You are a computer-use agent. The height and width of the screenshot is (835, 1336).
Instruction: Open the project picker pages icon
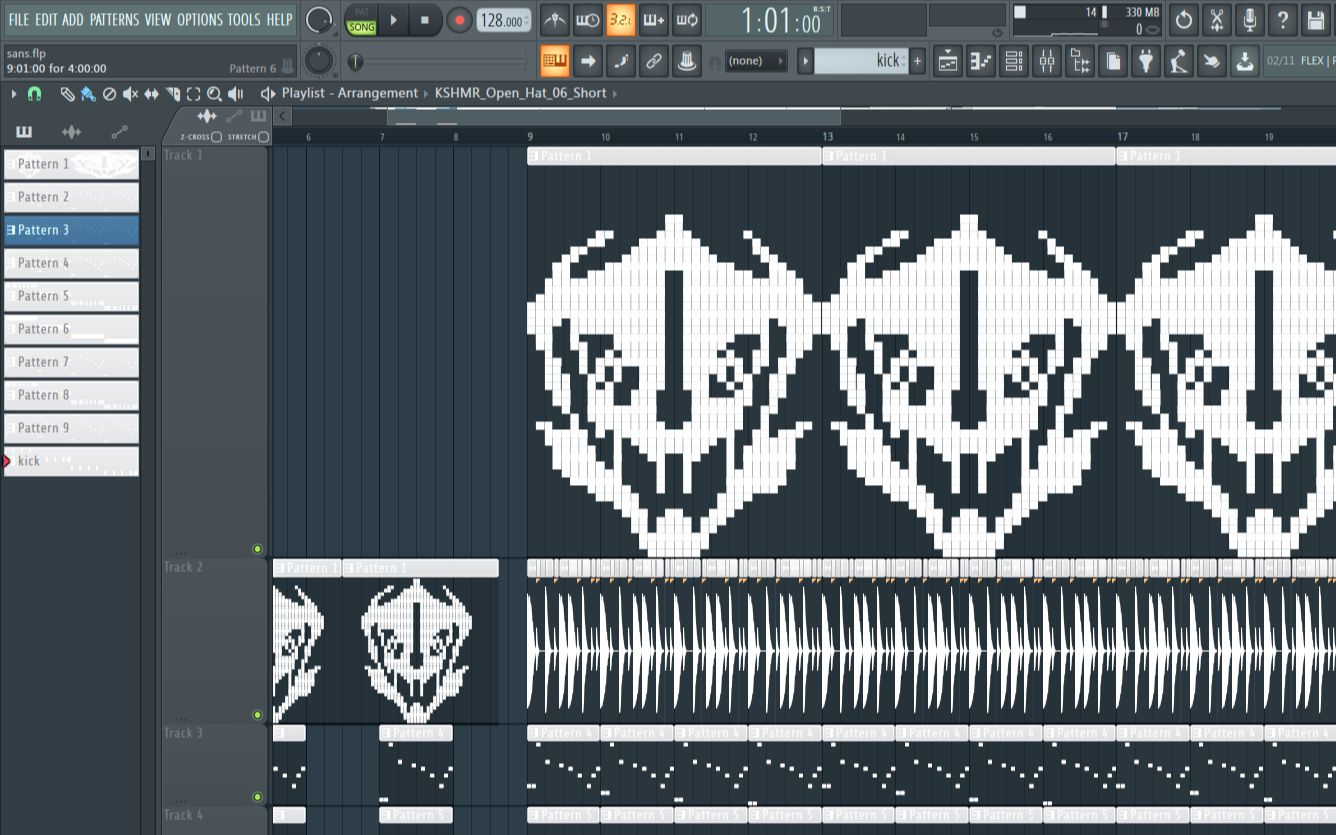1113,61
